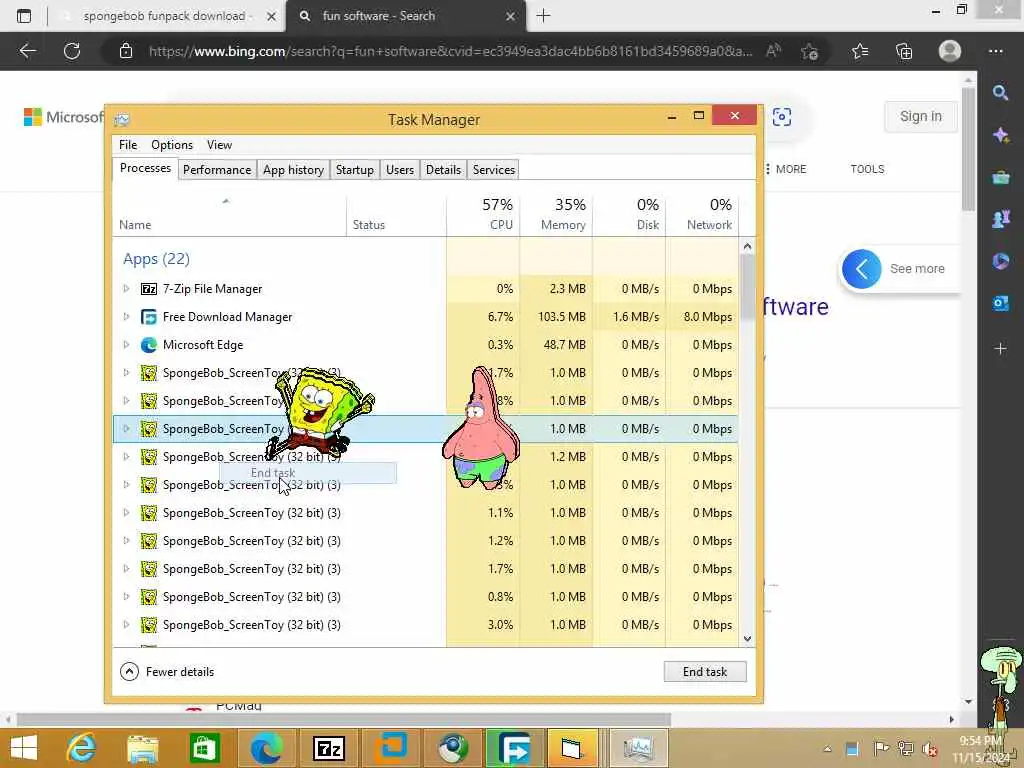
Task: Expand the SpongeBob_ScreenToy row showing 3.0% CPU
Action: coord(126,625)
